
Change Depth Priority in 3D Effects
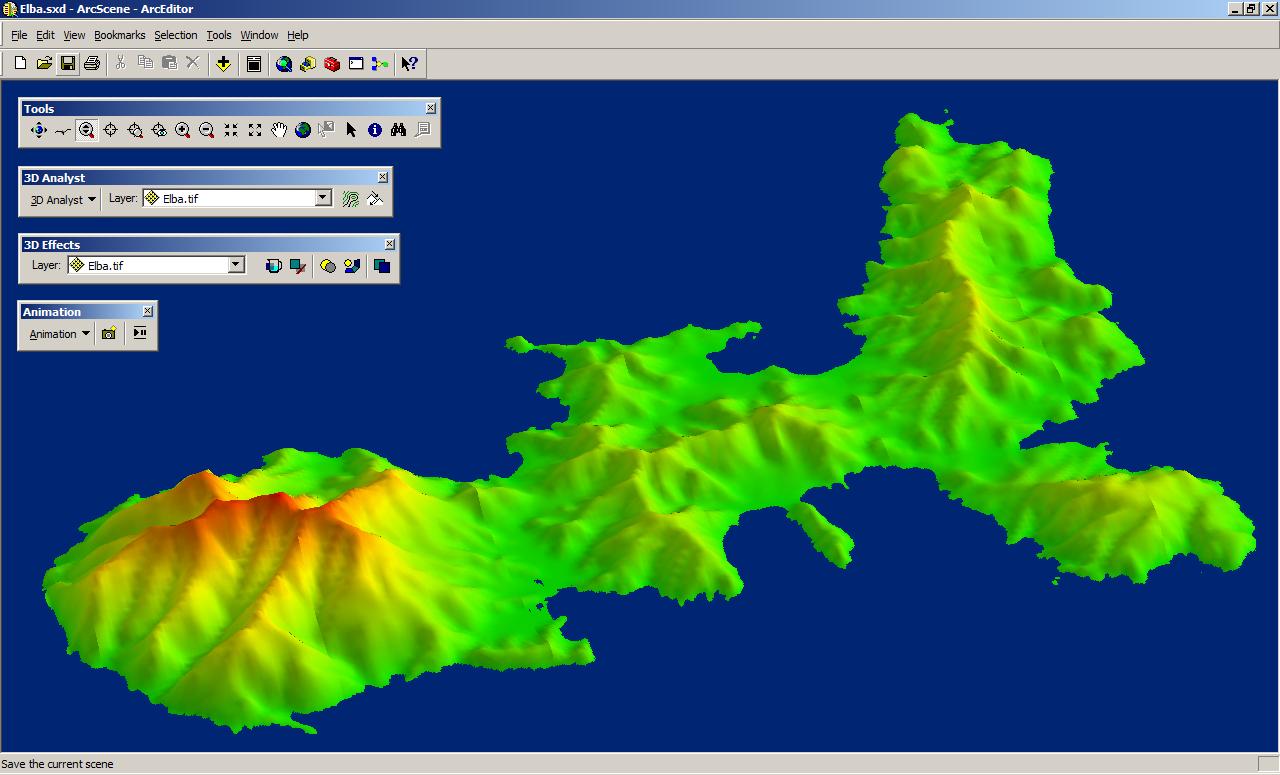click(381, 266)
